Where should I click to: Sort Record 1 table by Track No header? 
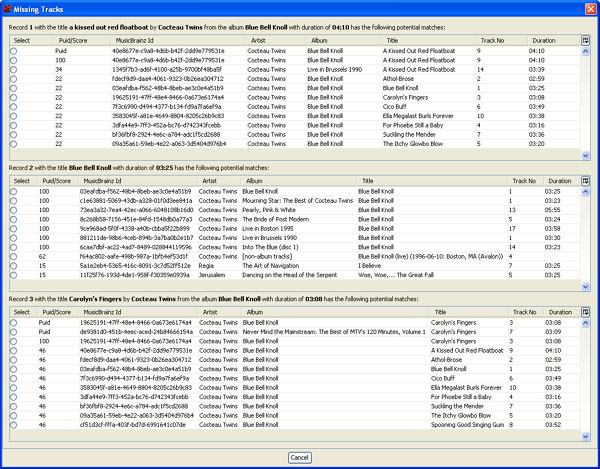pos(501,40)
